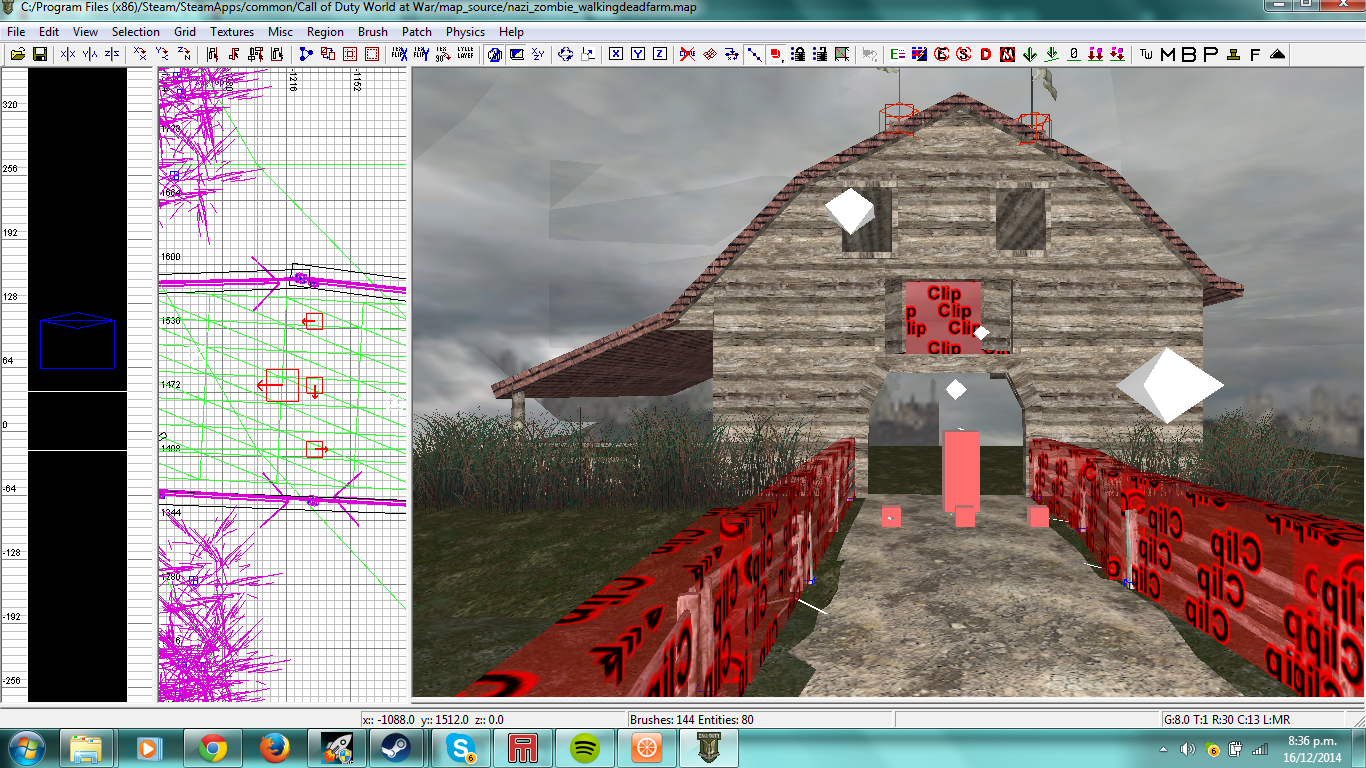This screenshot has height=768, width=1366.
Task: Click the green E list icon
Action: point(897,53)
